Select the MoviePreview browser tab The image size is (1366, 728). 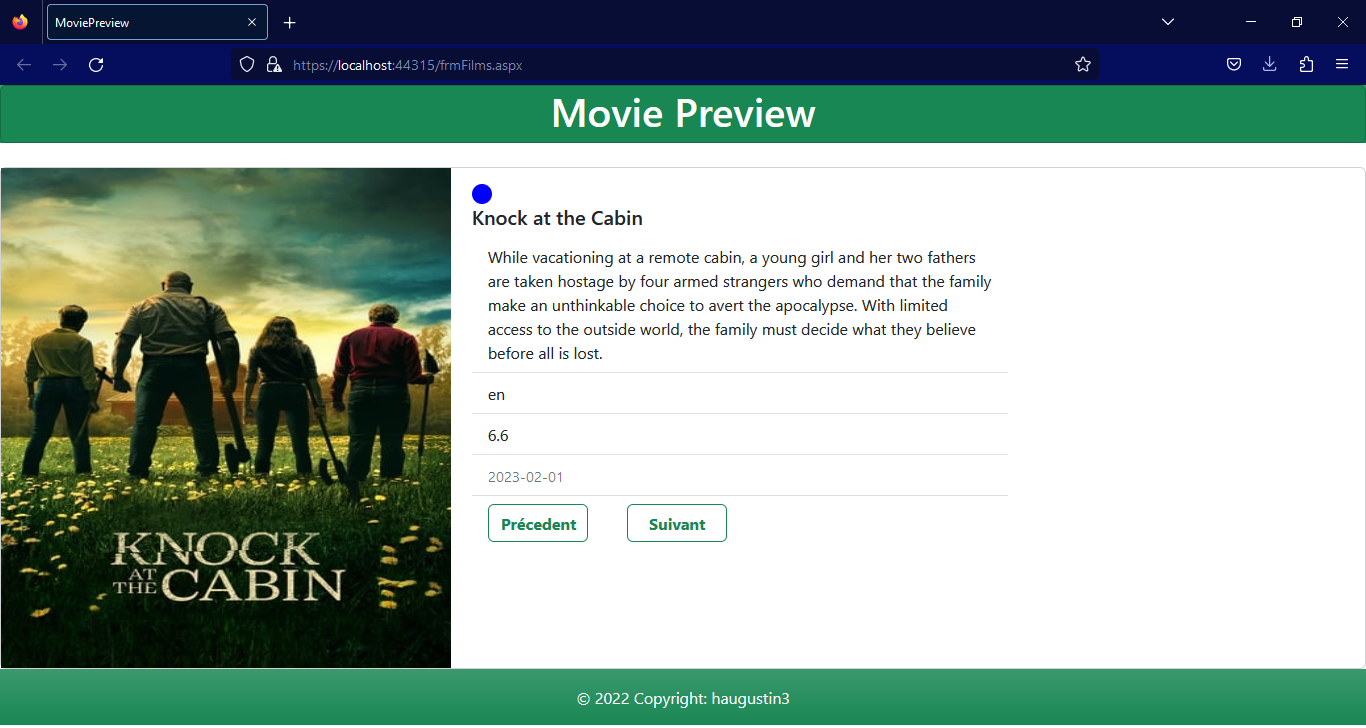157,22
